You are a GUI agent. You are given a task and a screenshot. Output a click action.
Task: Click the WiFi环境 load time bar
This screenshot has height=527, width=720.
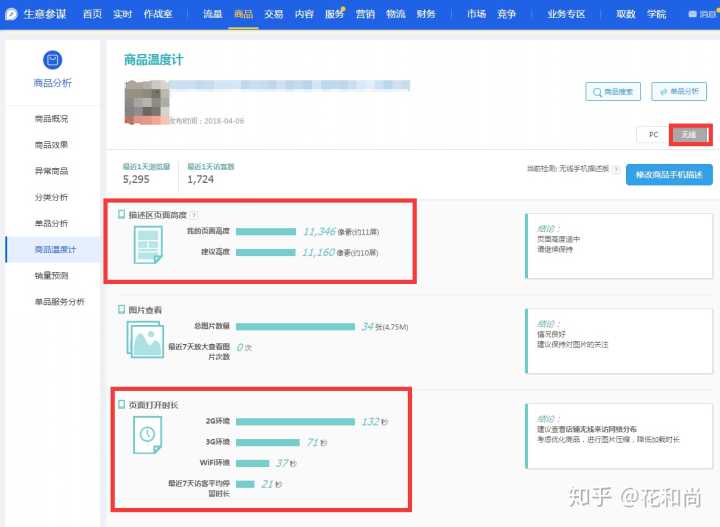[x=253, y=463]
